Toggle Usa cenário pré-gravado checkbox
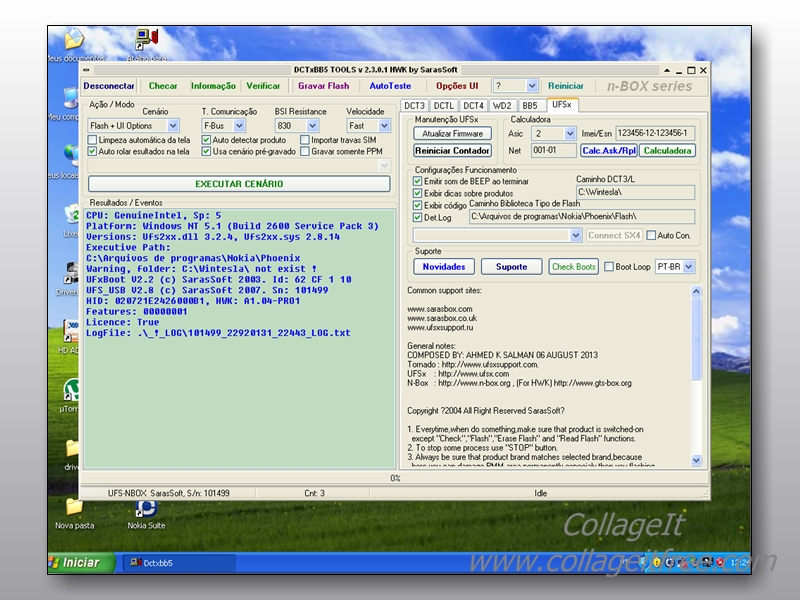 pos(206,152)
